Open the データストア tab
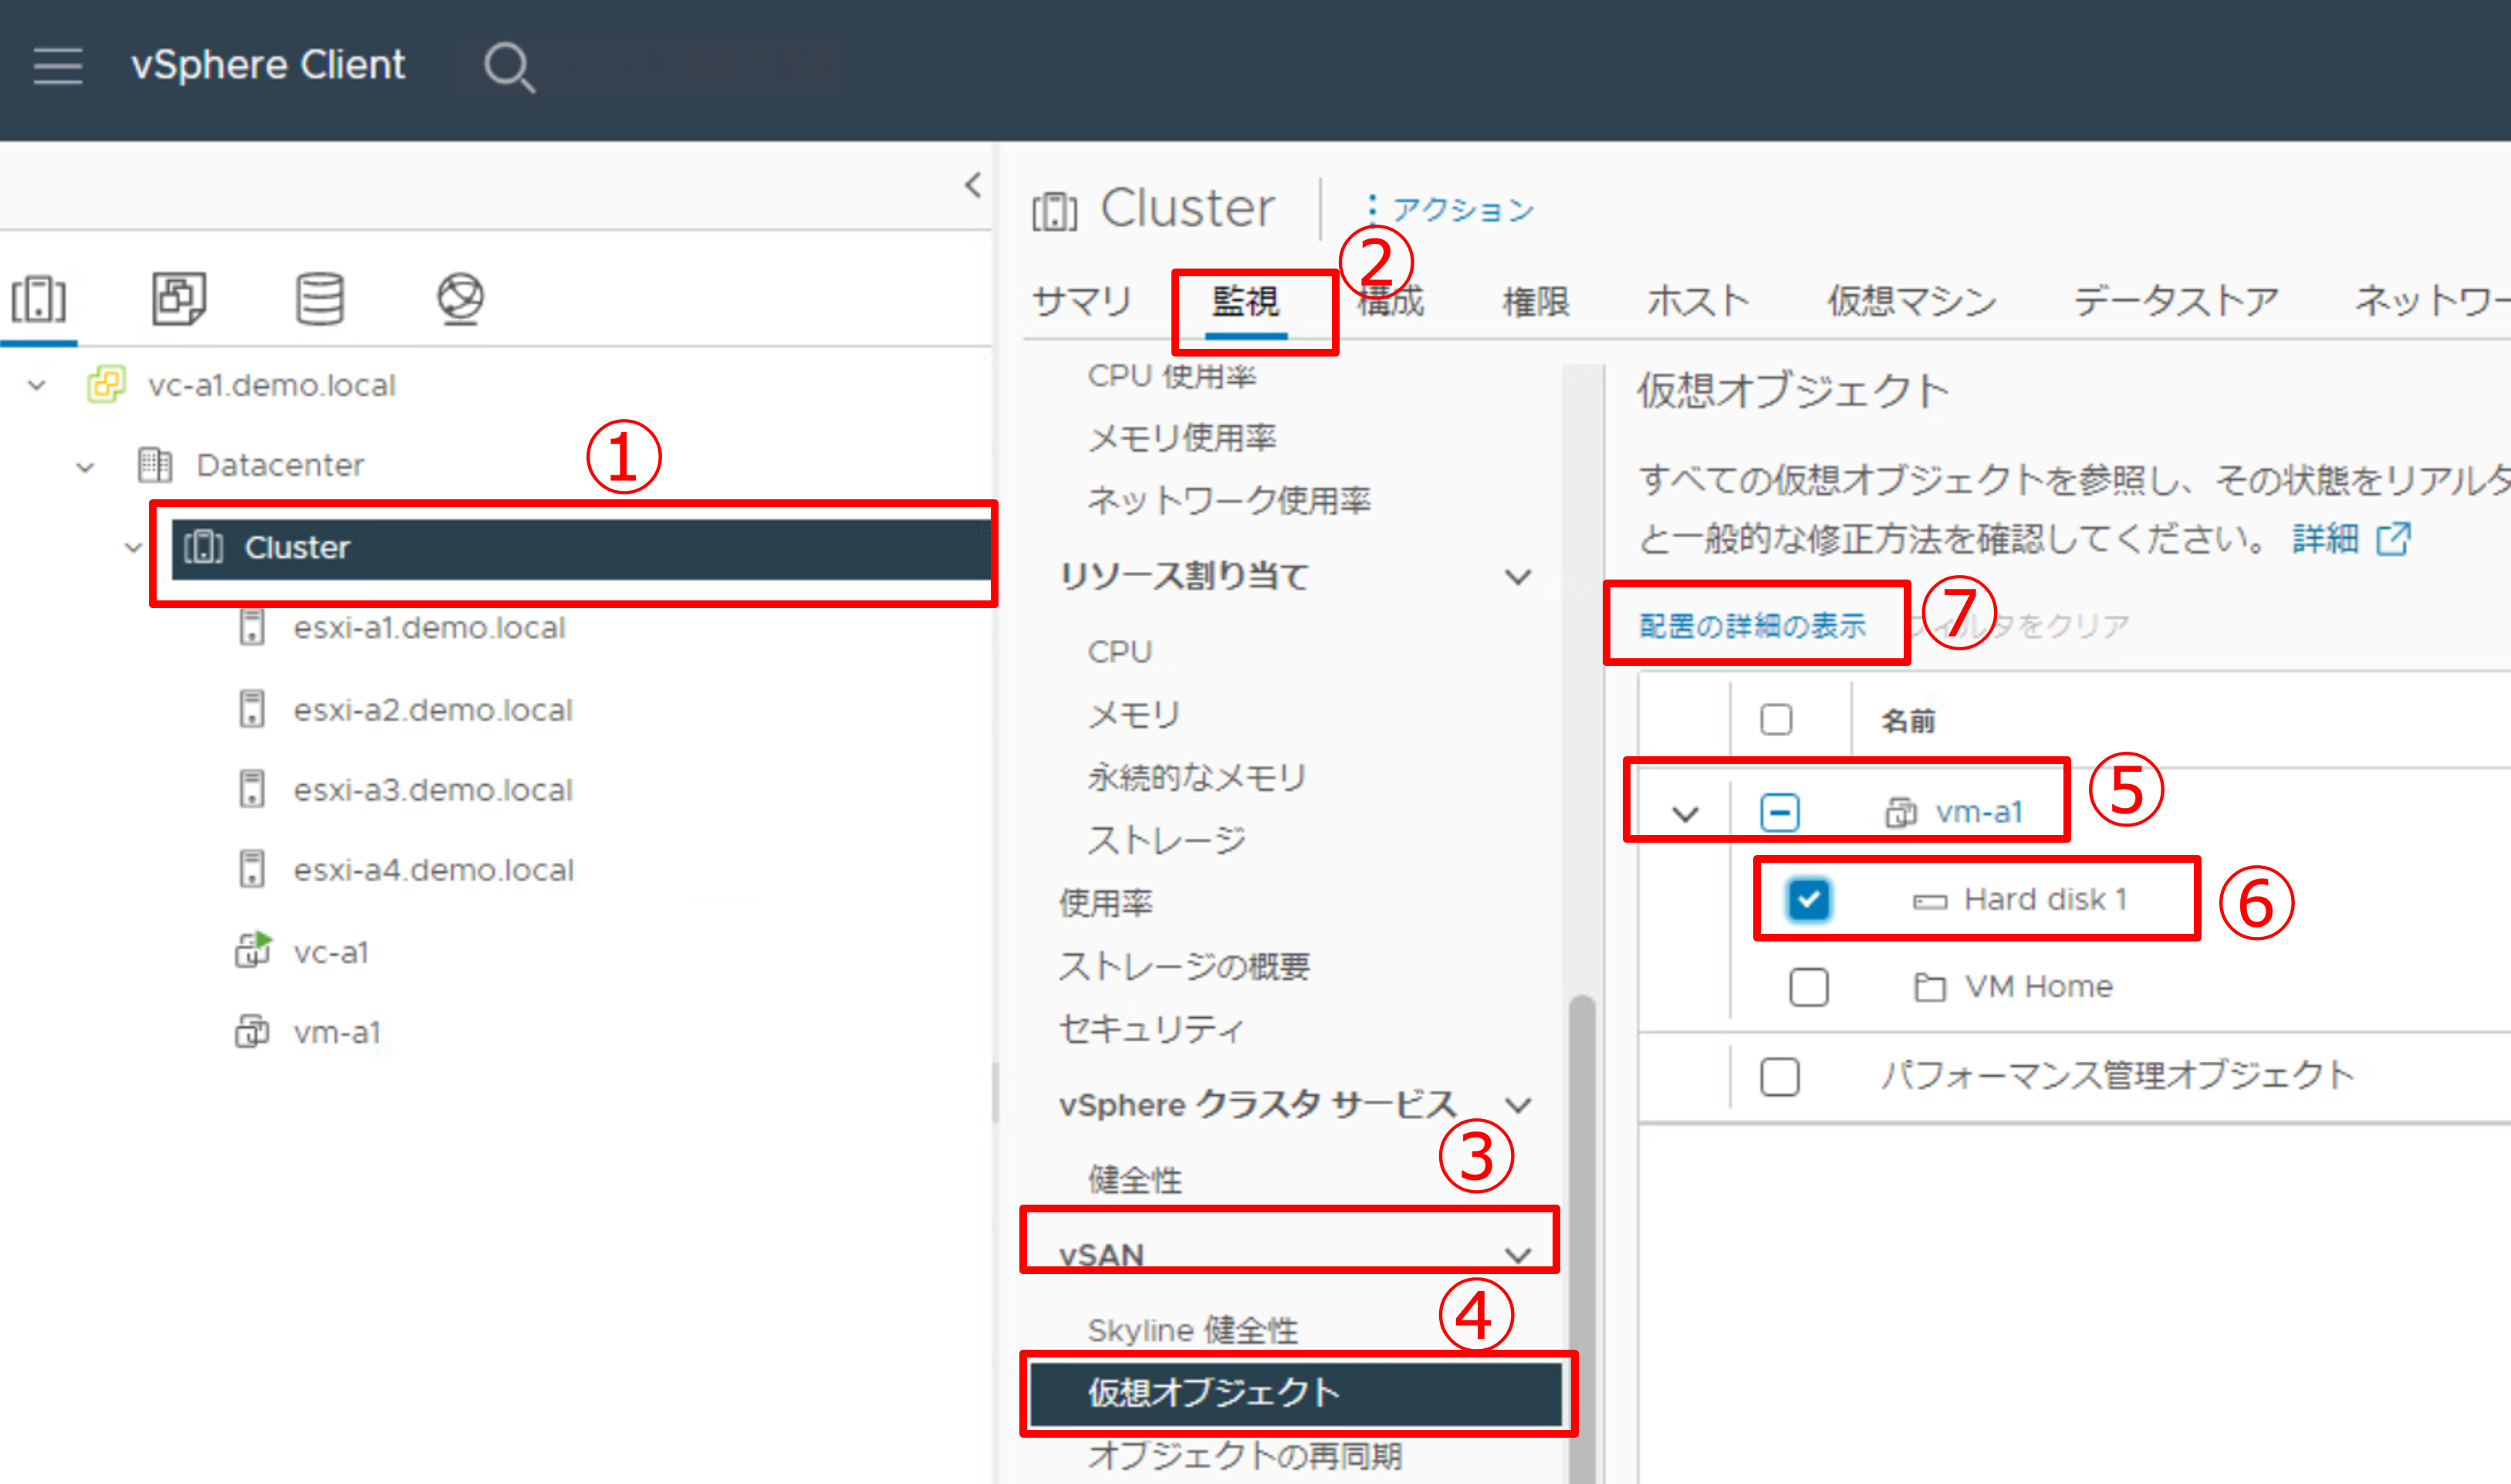This screenshot has width=2511, height=1484. (2176, 301)
